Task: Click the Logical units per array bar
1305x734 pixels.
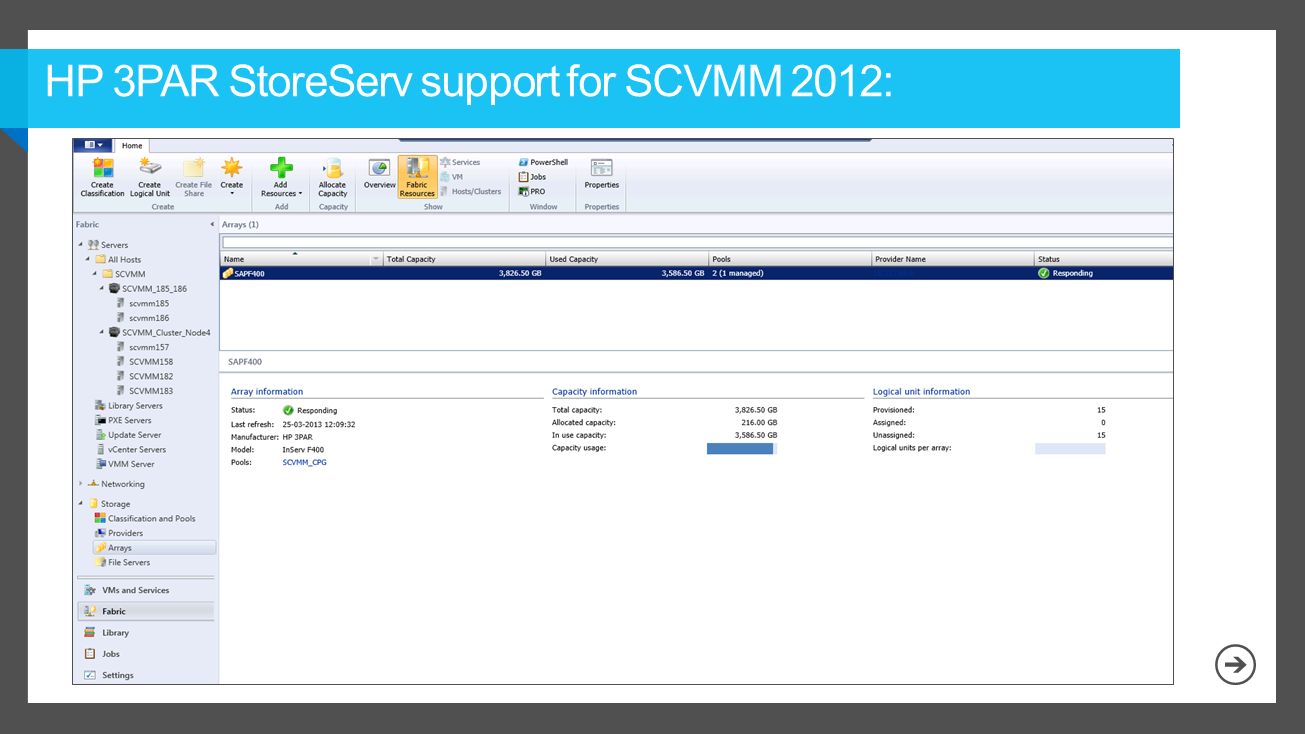Action: click(x=1070, y=449)
